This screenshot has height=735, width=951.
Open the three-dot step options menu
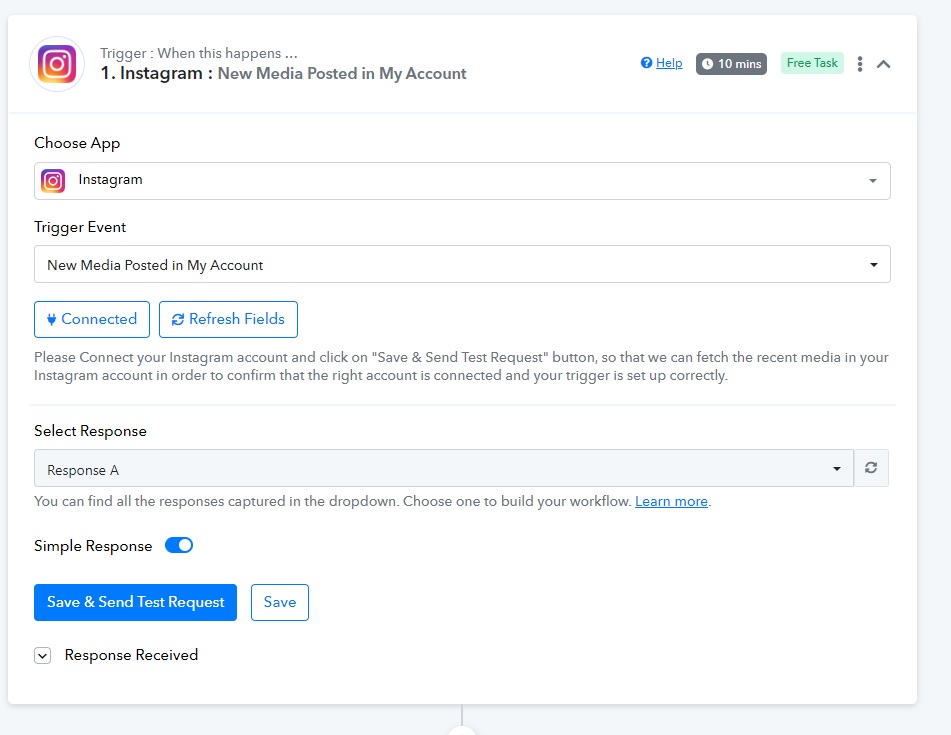click(859, 64)
